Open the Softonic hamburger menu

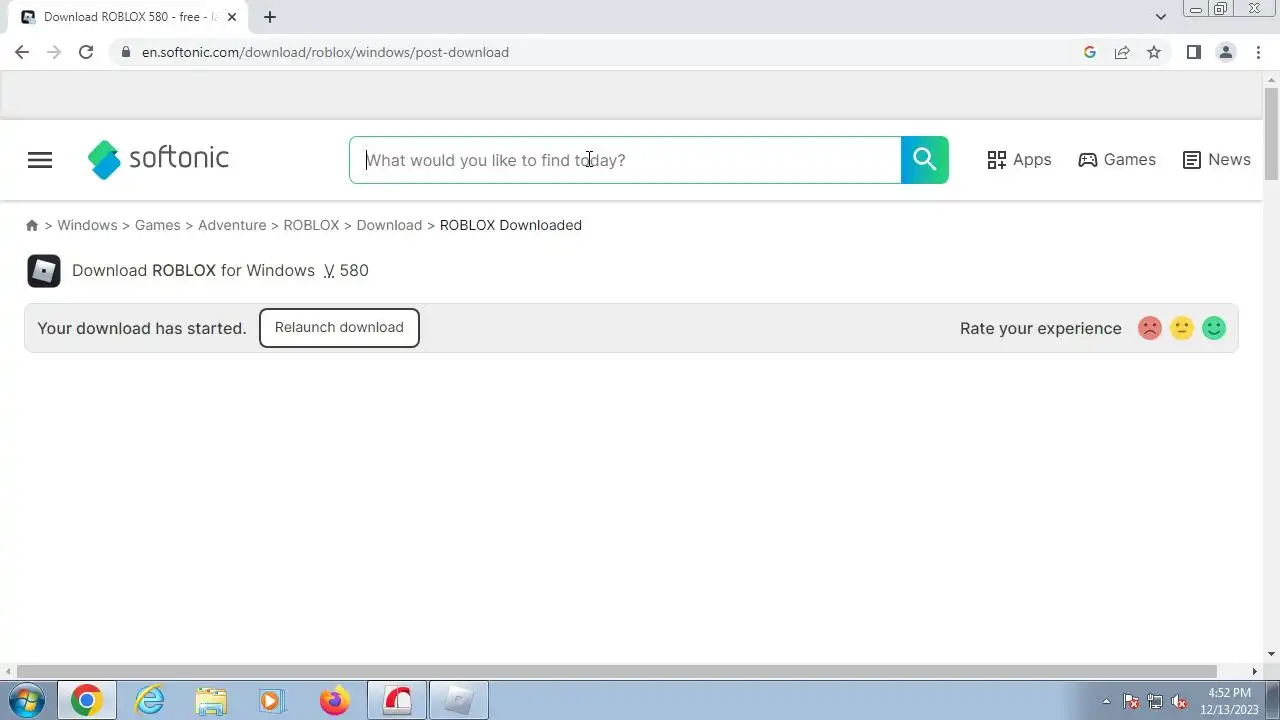[40, 160]
